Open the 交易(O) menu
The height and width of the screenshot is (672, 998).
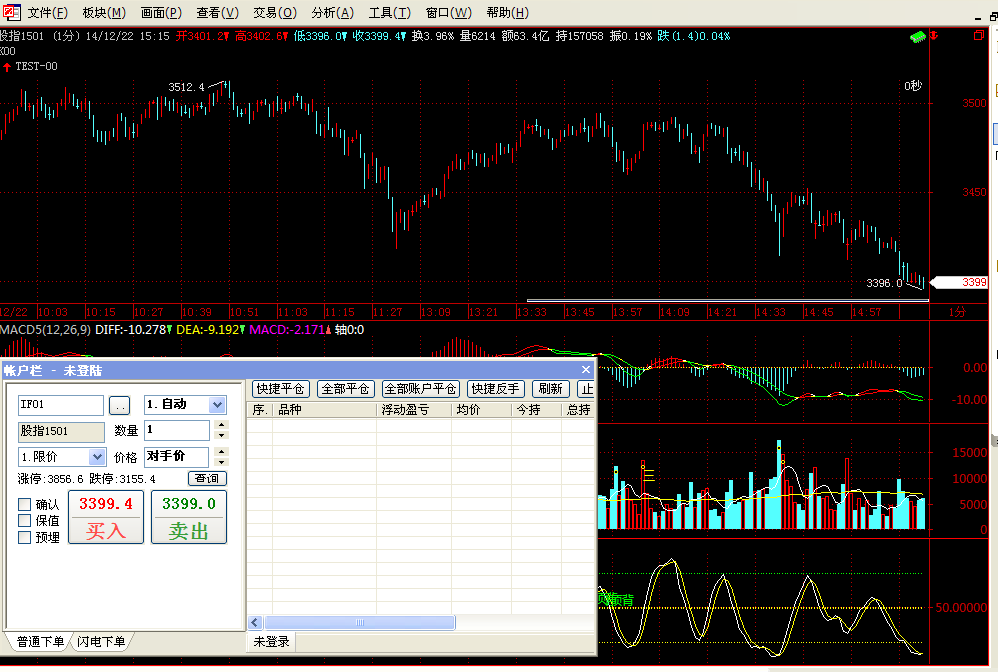(x=274, y=13)
